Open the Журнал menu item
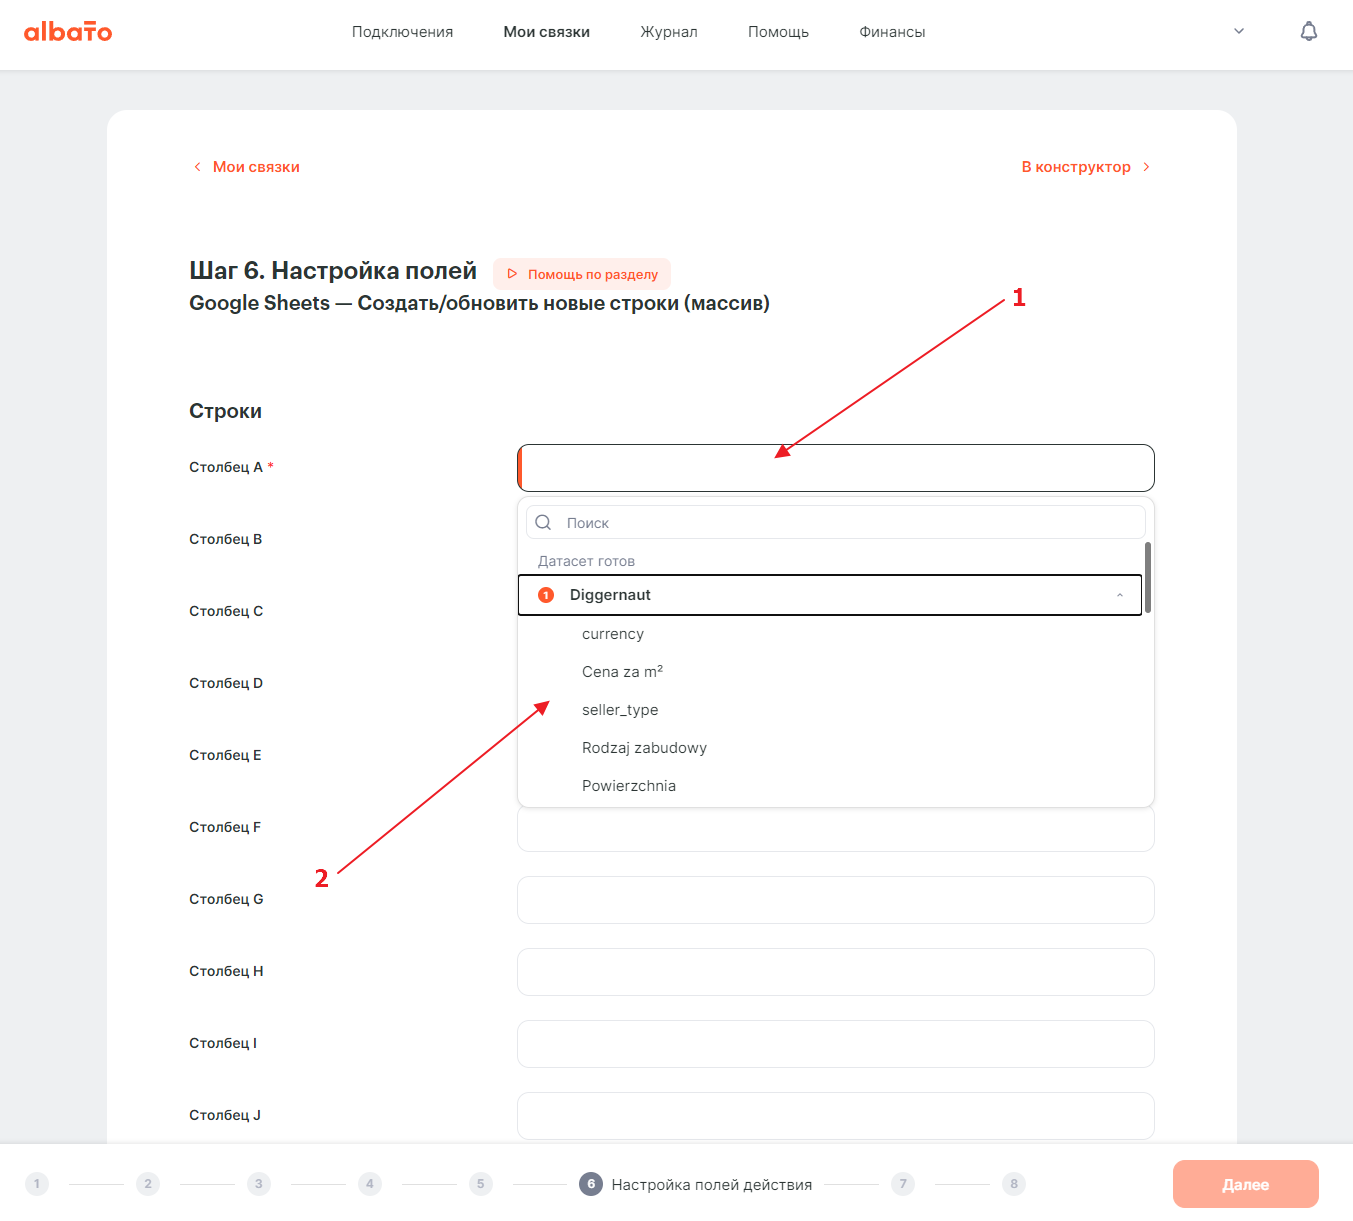This screenshot has width=1353, height=1221. pyautogui.click(x=669, y=32)
